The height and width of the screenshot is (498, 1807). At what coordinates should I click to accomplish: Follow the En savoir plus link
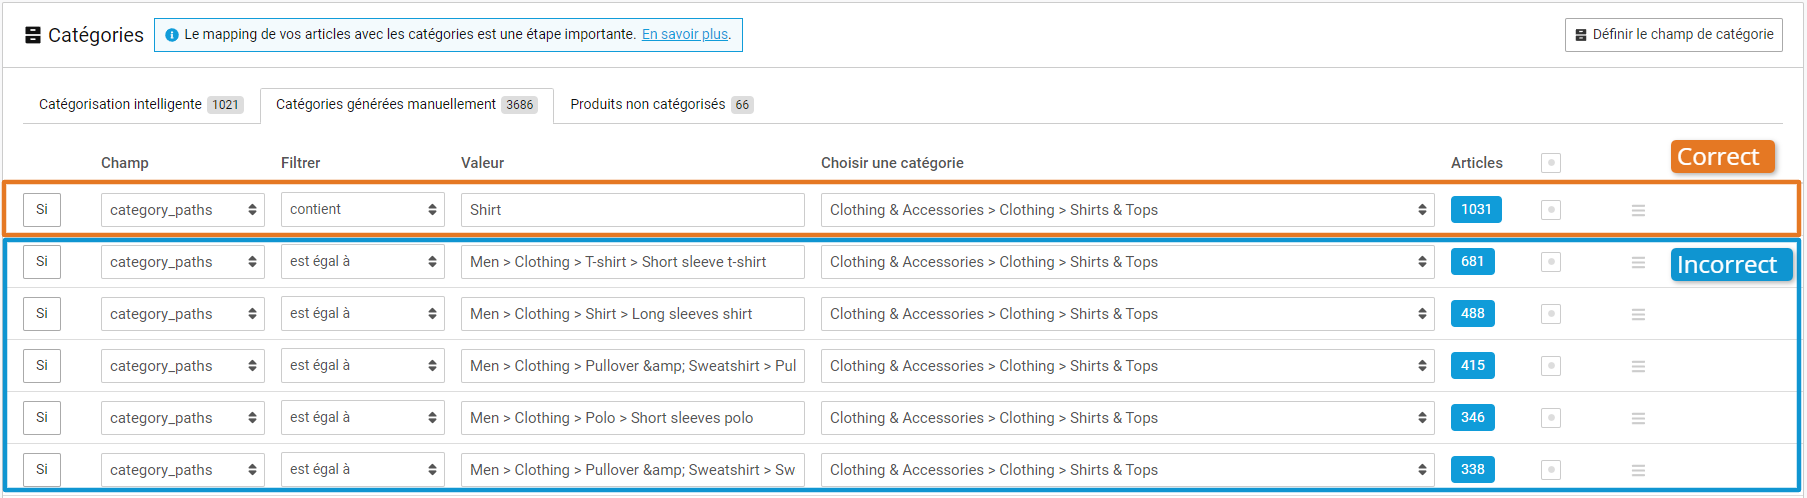pos(685,35)
